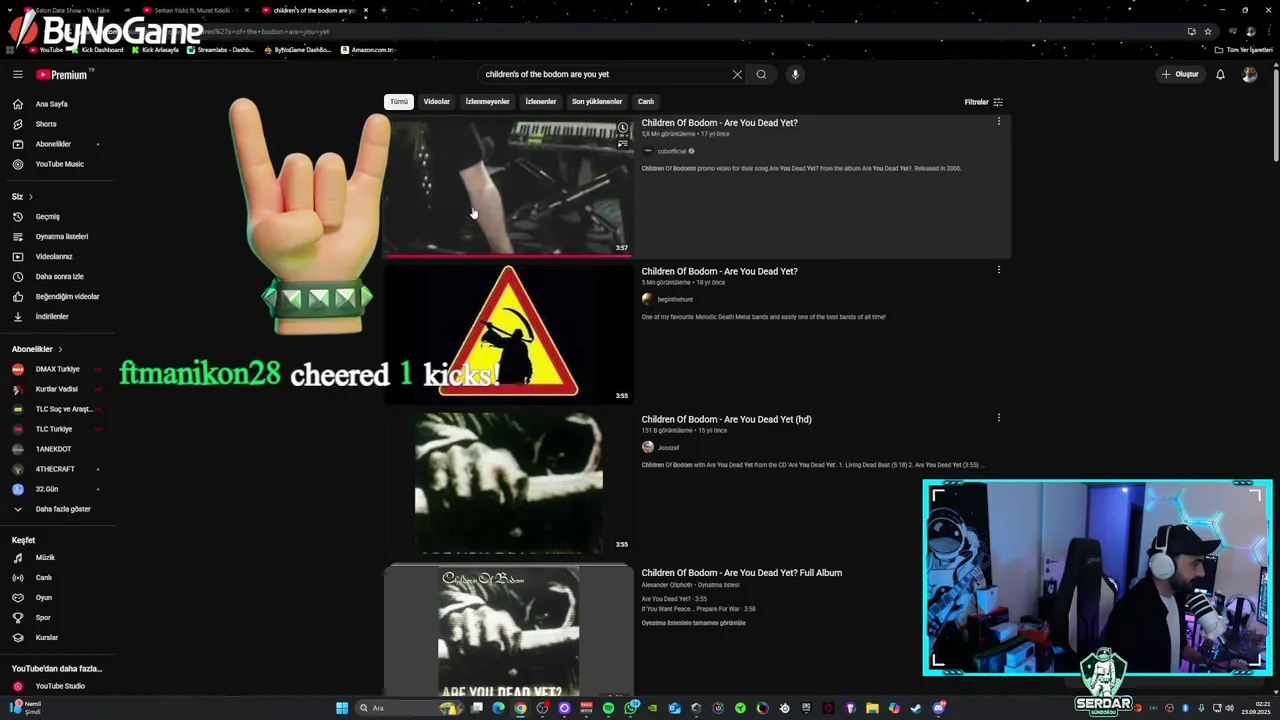Open TLC Türkiye channel subscription

tap(57, 429)
